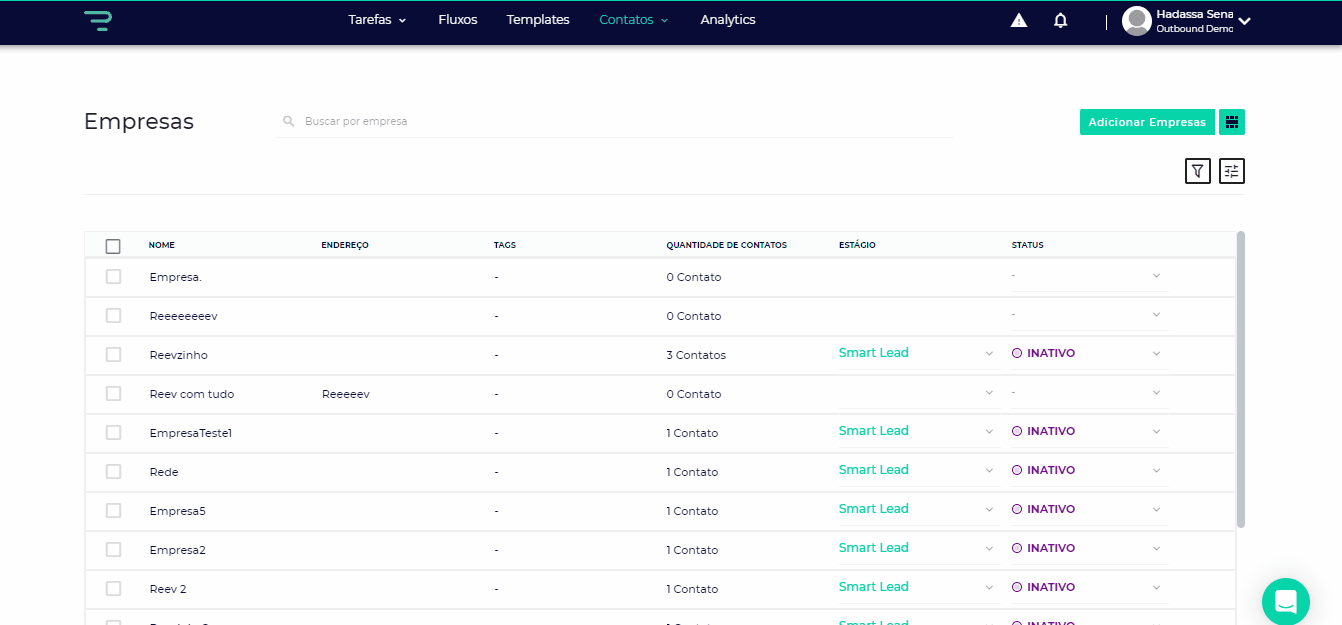Switch to grid view icon
This screenshot has height=625, width=1342.
pyautogui.click(x=1231, y=122)
